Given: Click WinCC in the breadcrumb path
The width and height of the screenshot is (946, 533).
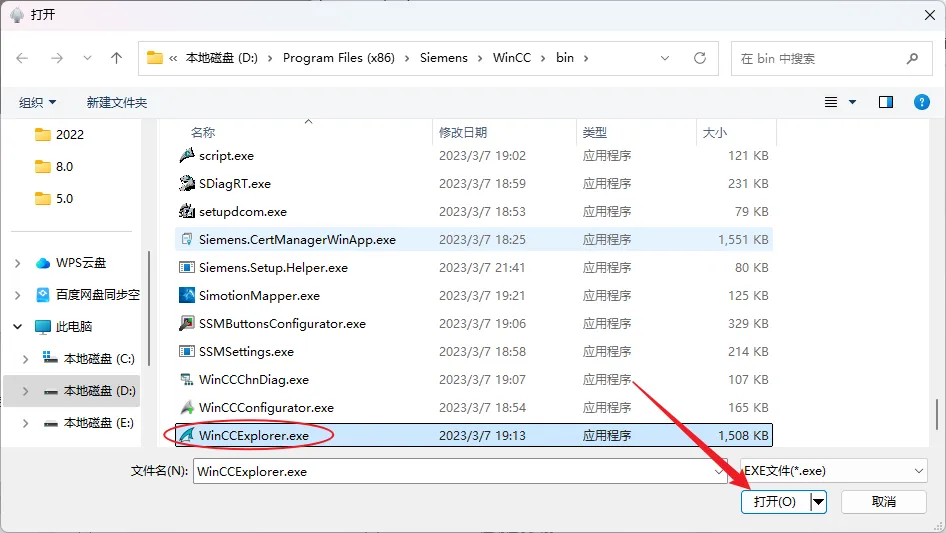Looking at the screenshot, I should click(x=512, y=58).
